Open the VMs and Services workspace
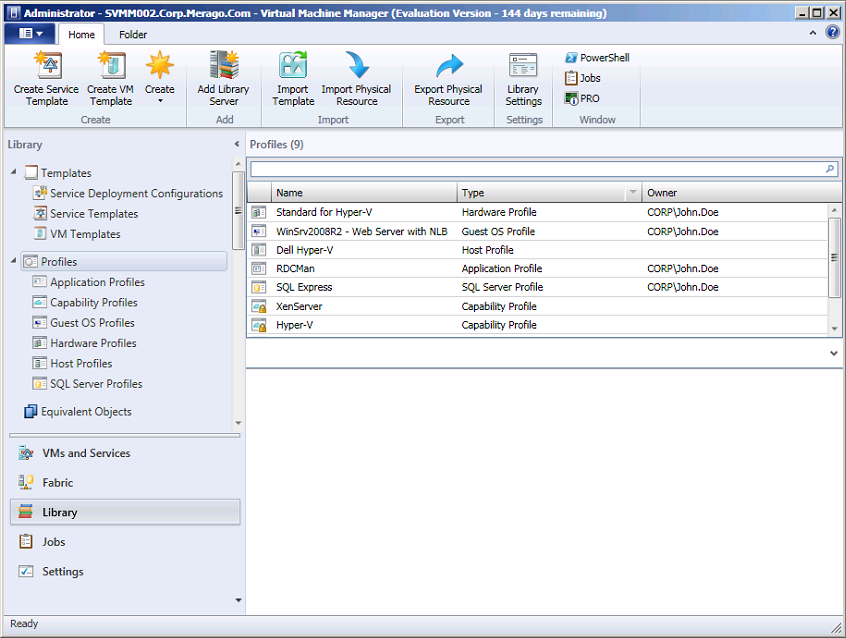 (125, 453)
